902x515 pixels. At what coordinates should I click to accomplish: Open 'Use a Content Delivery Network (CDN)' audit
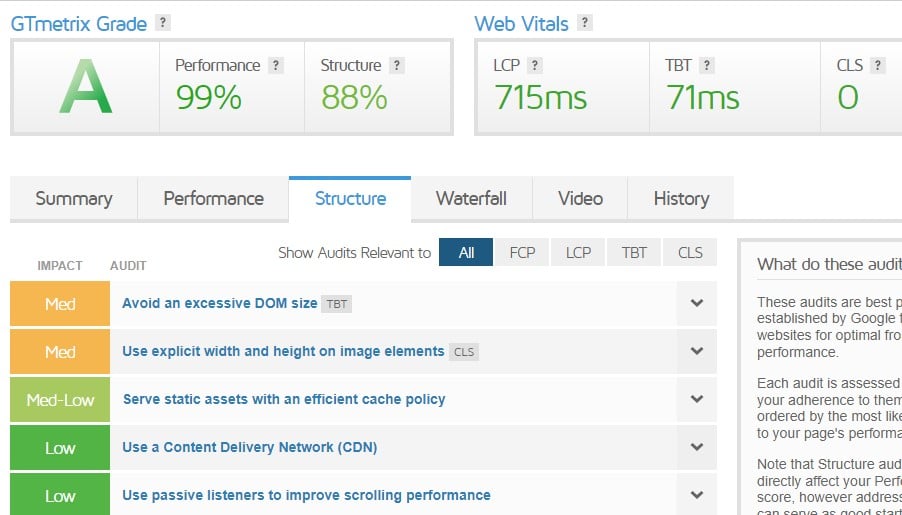pos(249,447)
